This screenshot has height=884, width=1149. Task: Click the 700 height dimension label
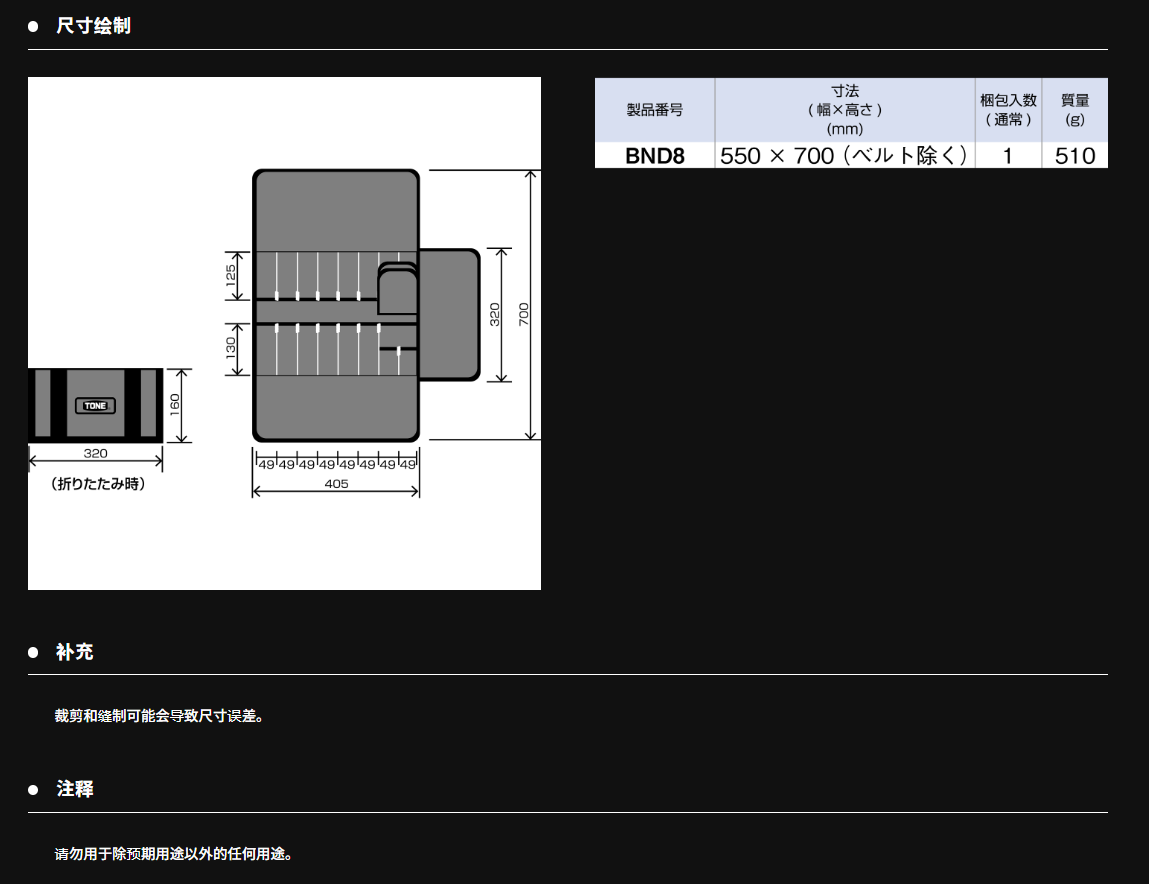click(x=524, y=314)
